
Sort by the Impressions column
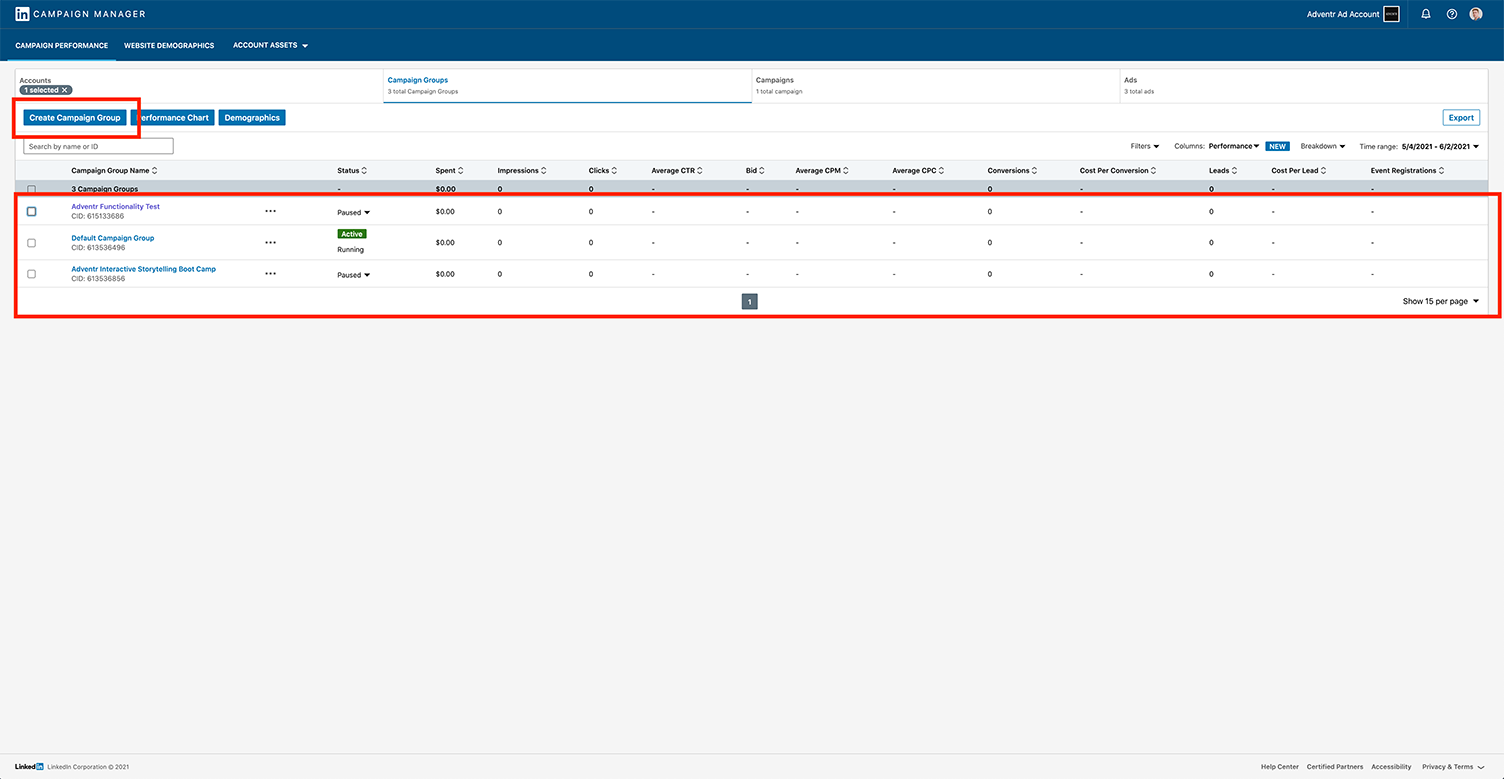pyautogui.click(x=522, y=171)
